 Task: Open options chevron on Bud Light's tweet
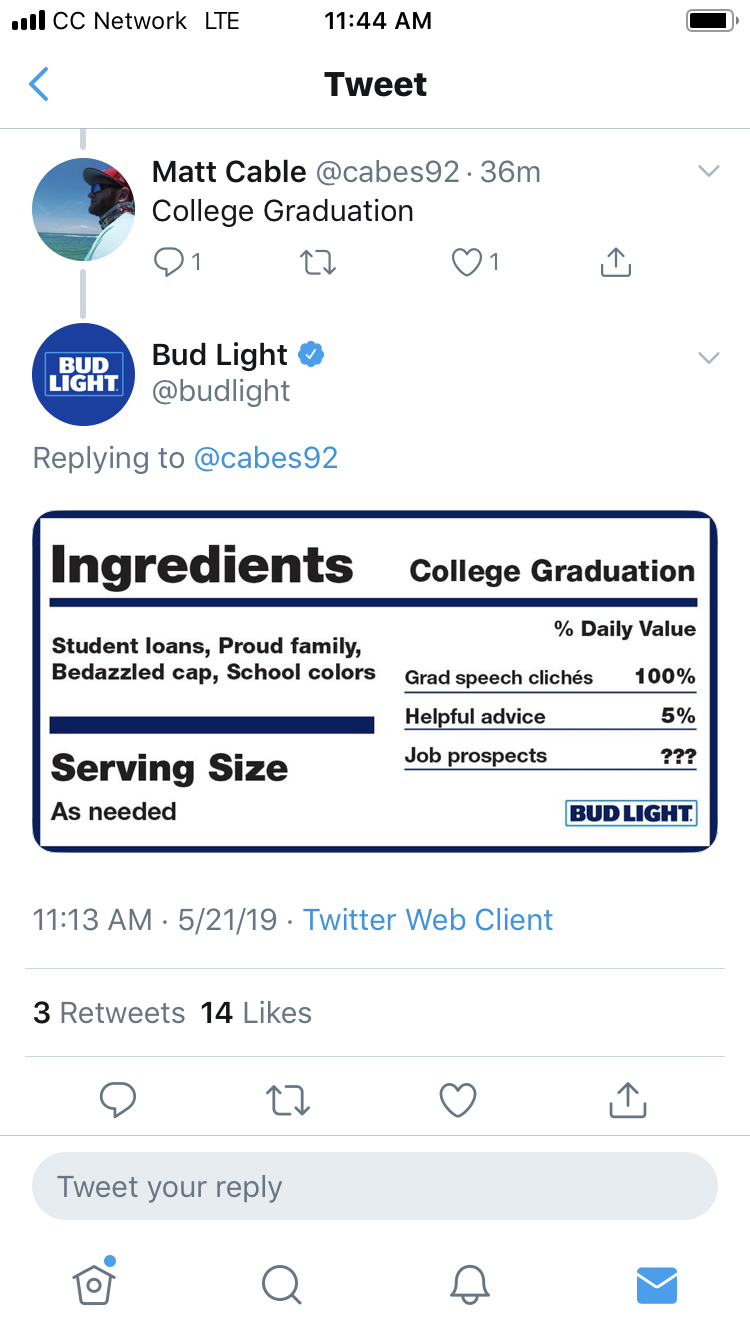click(709, 358)
